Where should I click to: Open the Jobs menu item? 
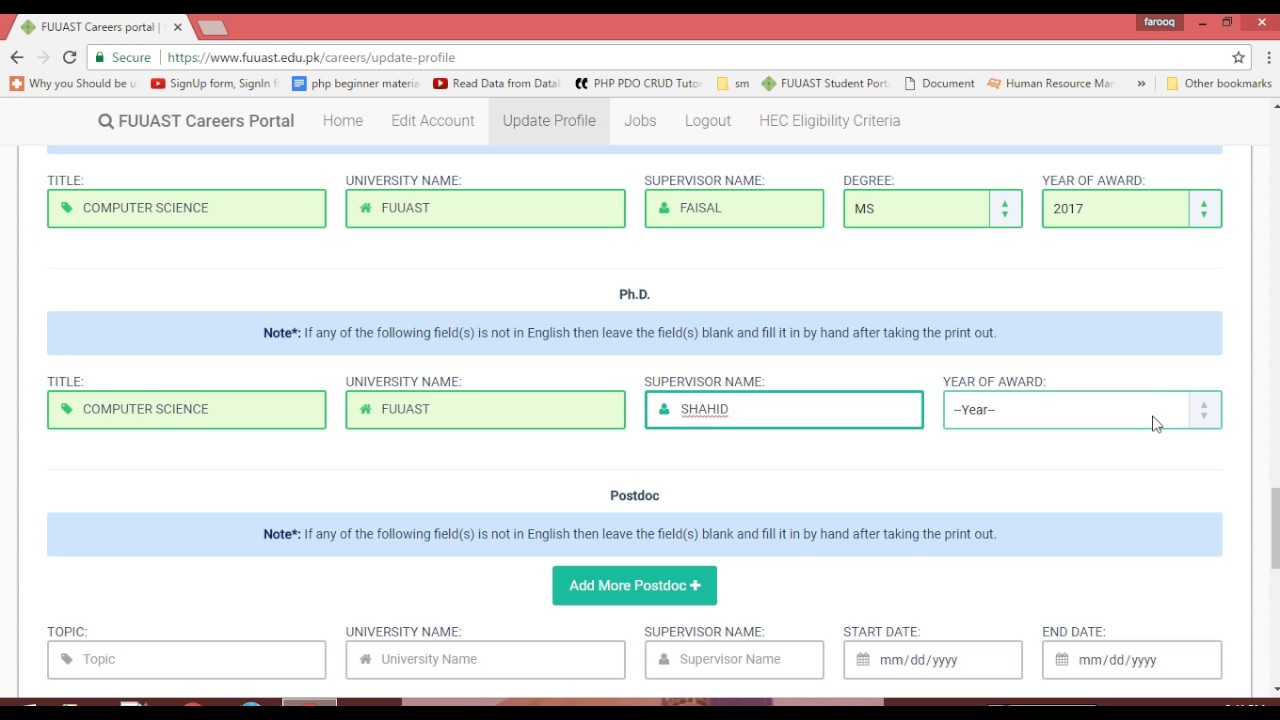(640, 121)
